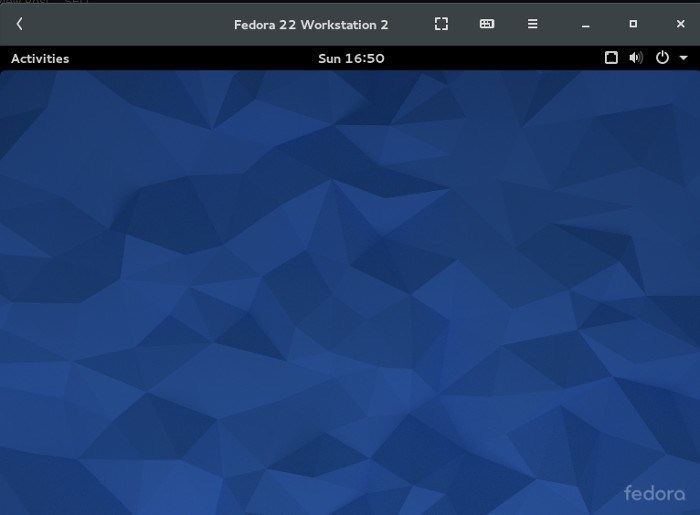This screenshot has height=515, width=700.
Task: Open the keyboard shortcuts sender button
Action: click(x=487, y=24)
